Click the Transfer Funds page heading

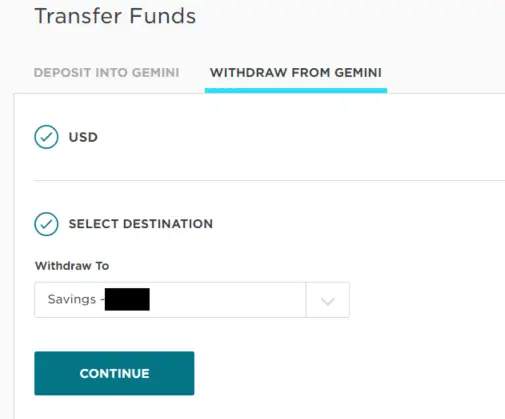click(x=115, y=16)
